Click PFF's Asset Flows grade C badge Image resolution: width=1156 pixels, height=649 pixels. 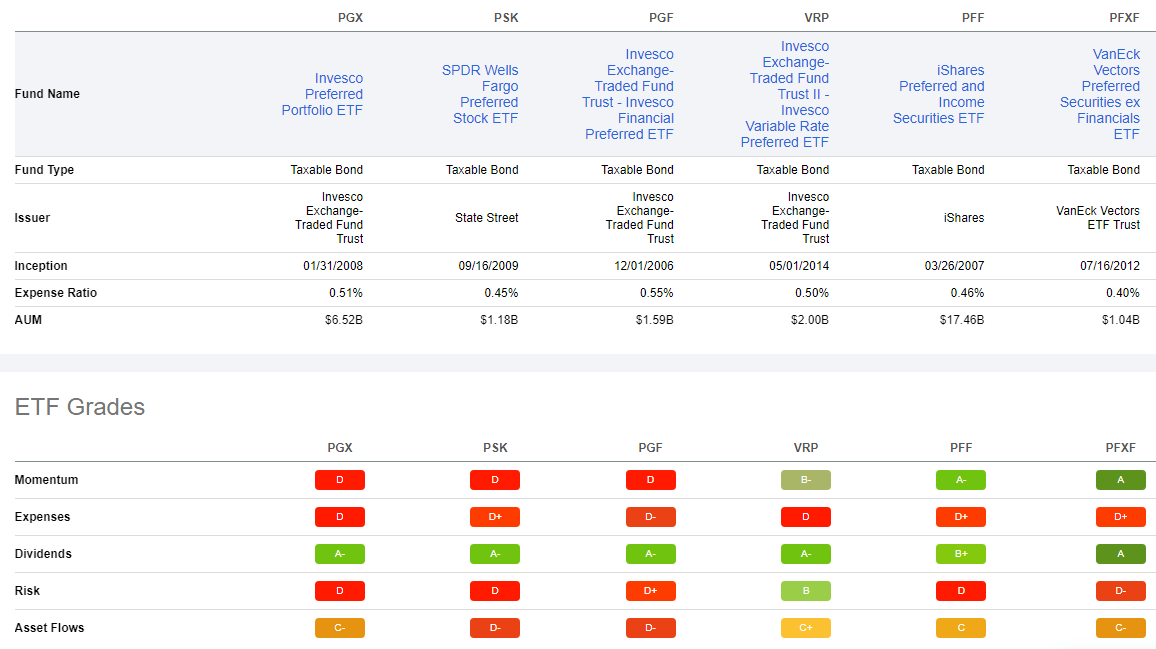tap(961, 628)
